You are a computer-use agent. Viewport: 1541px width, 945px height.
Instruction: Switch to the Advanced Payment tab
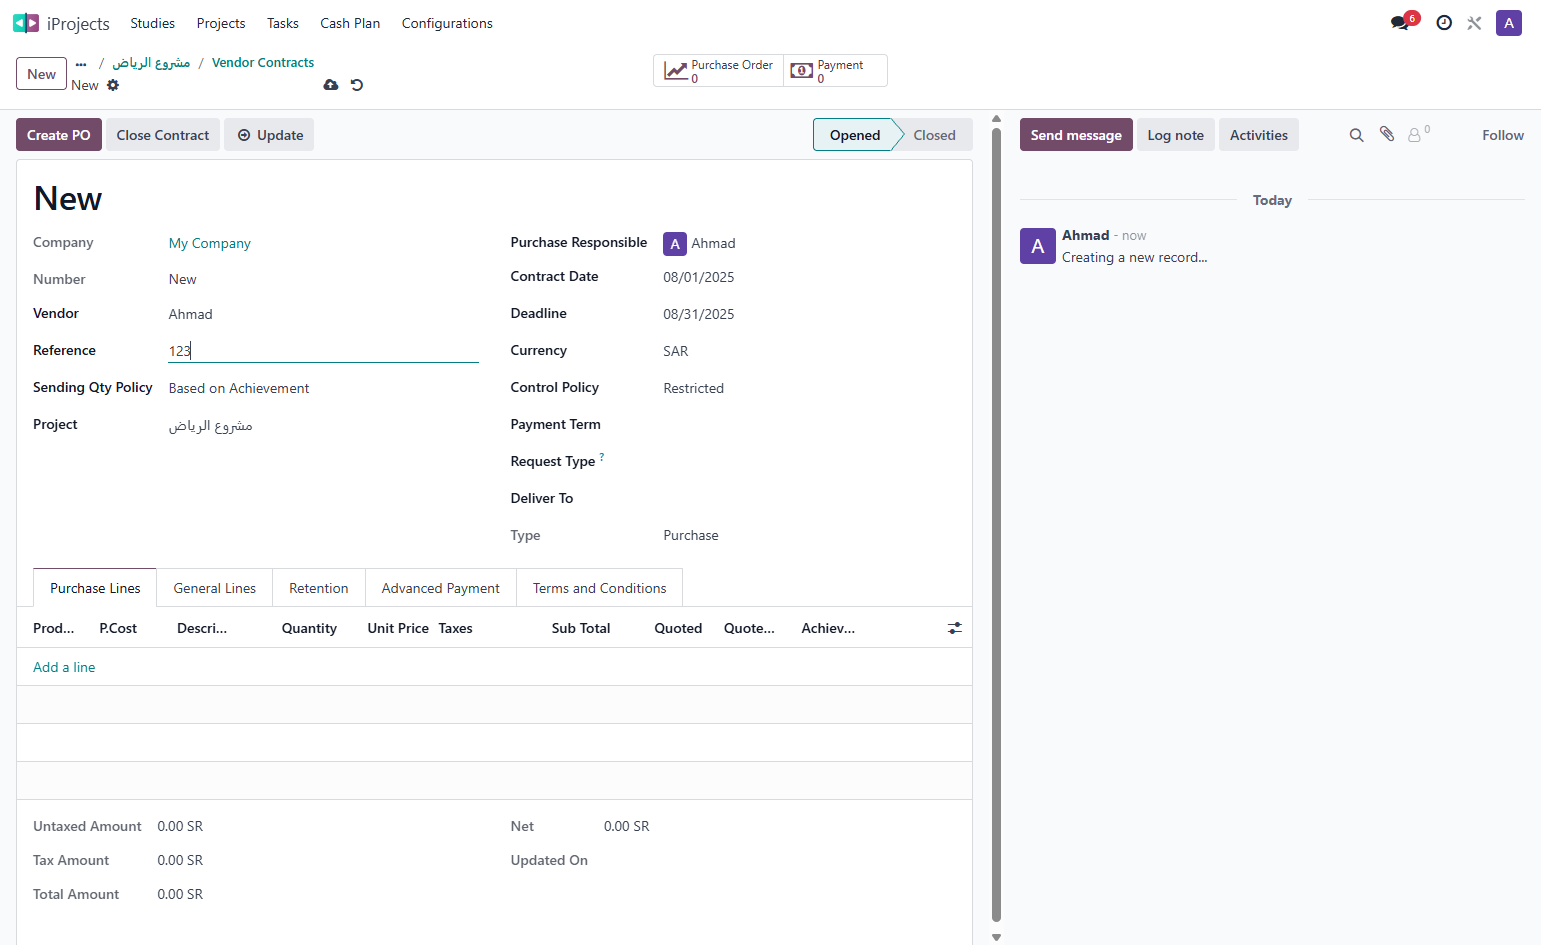(441, 588)
